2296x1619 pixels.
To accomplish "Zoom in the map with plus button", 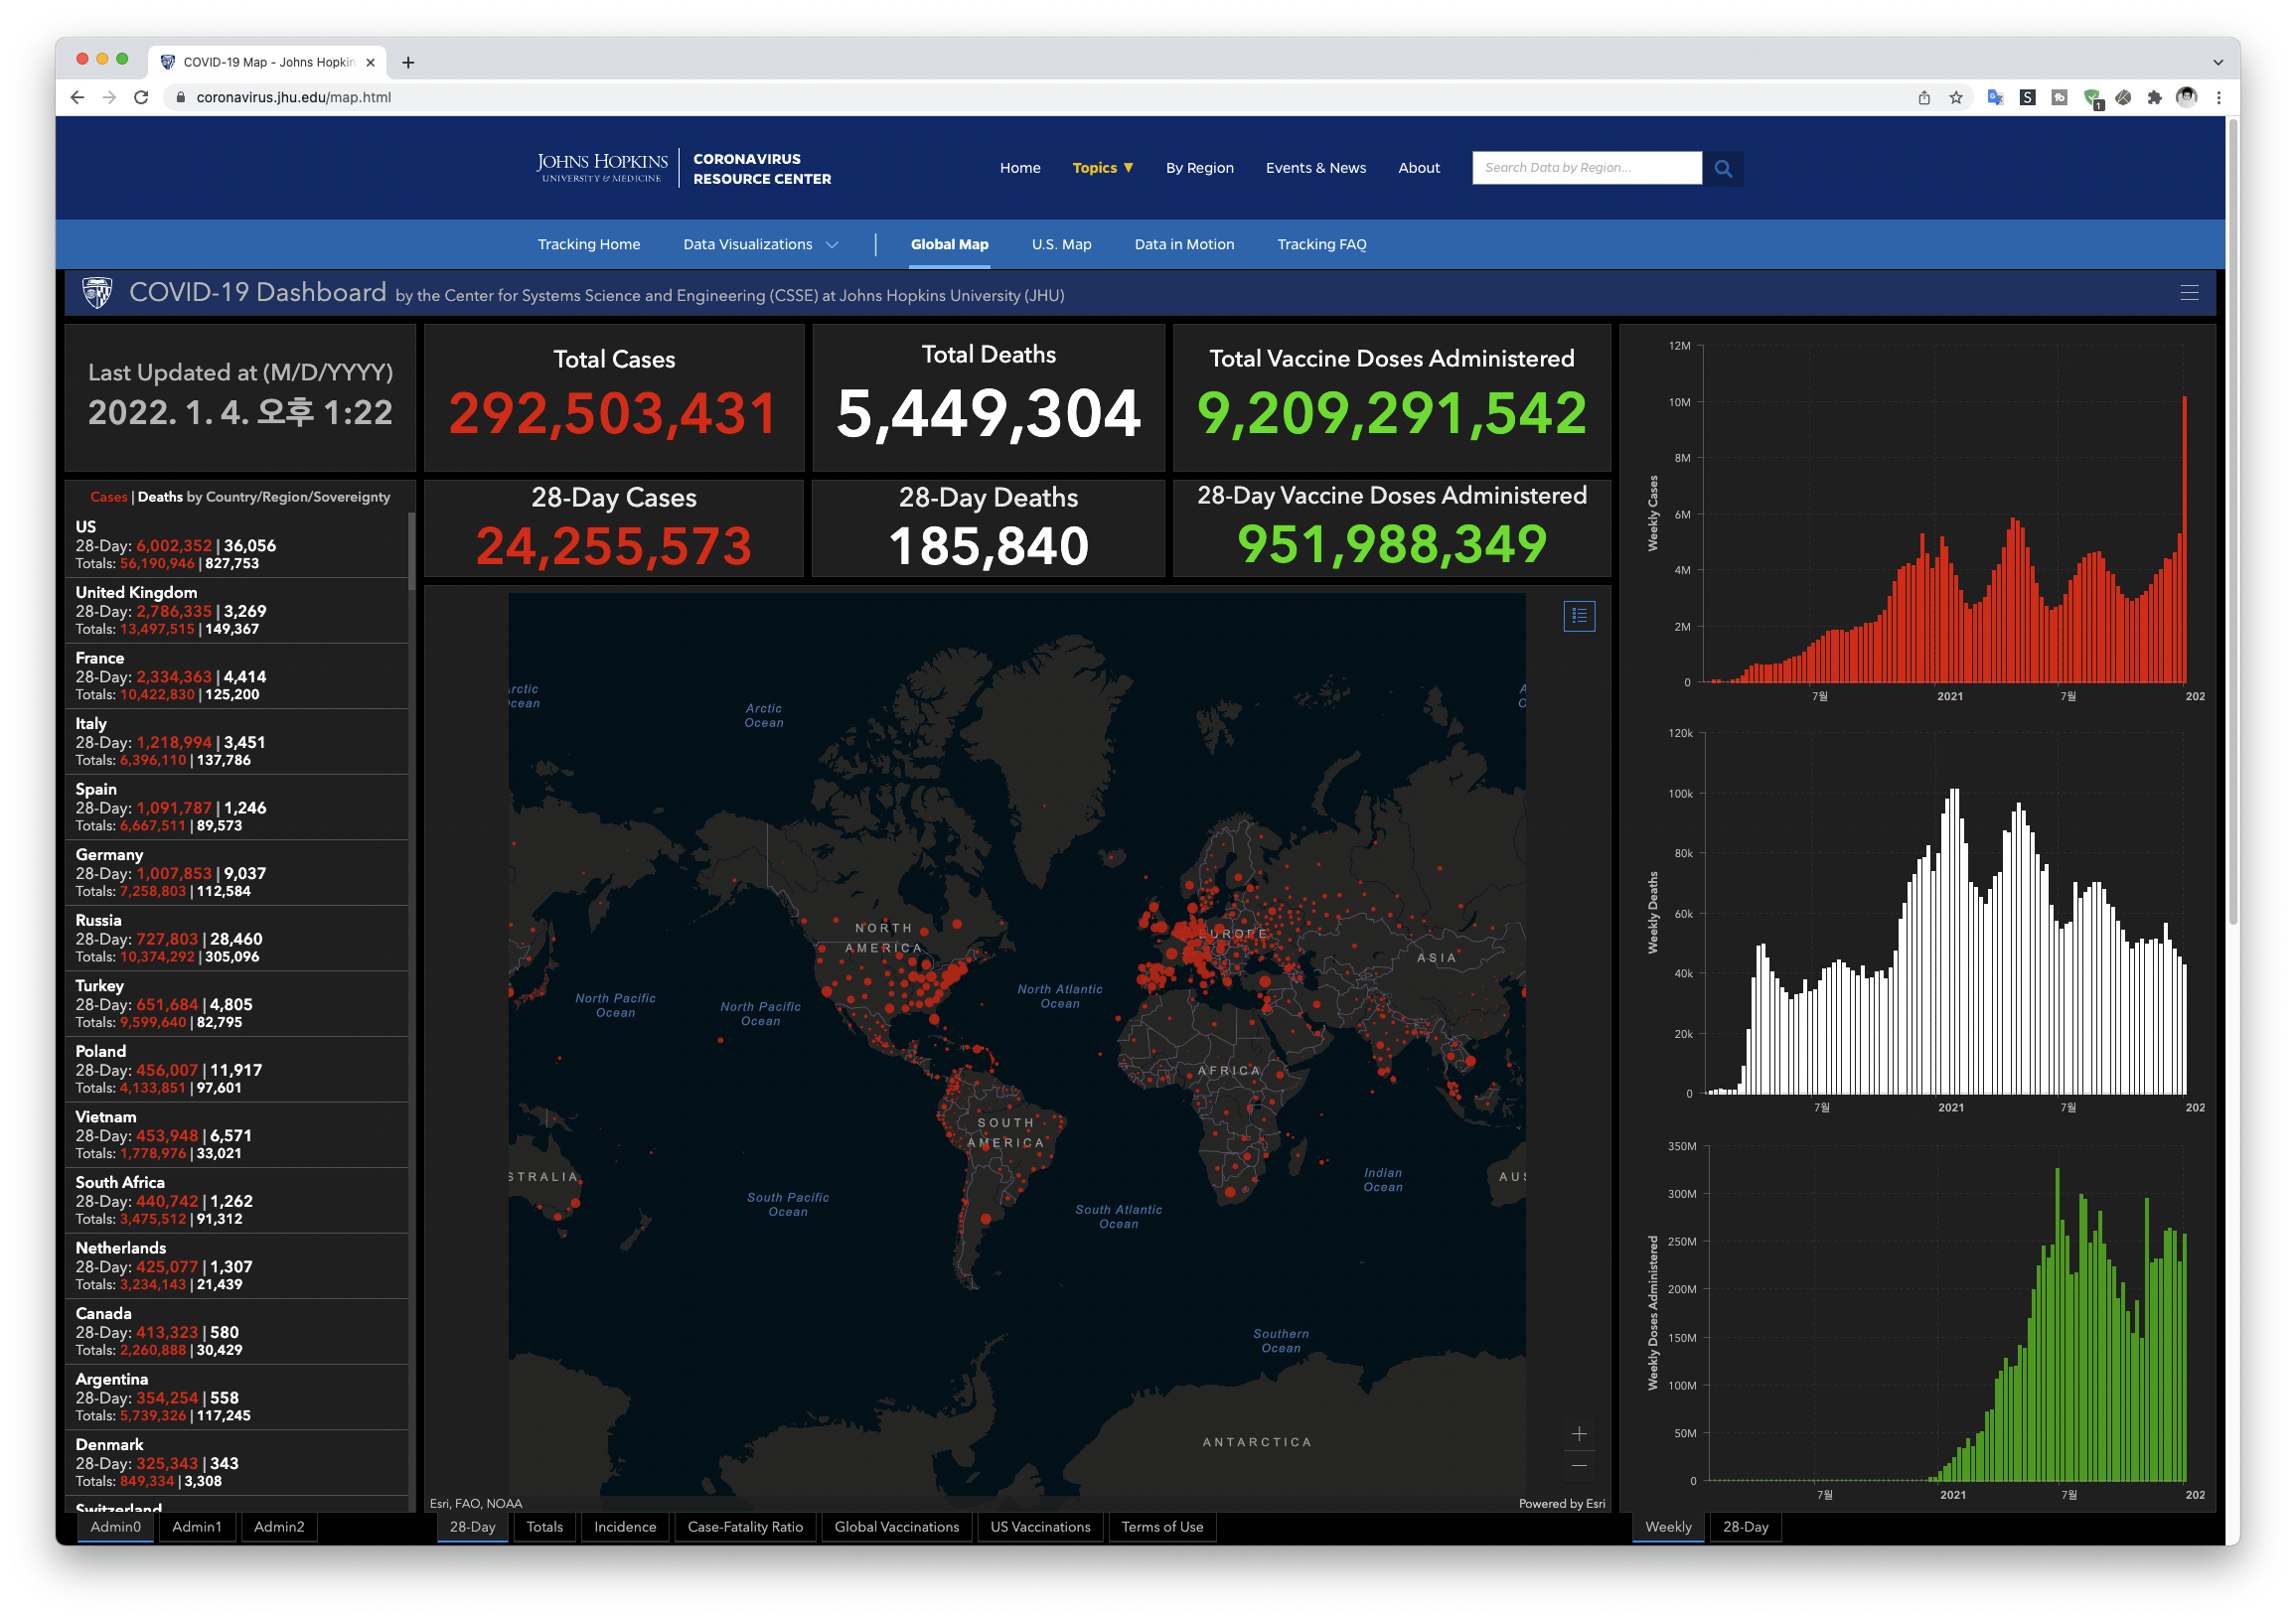I will pyautogui.click(x=1578, y=1433).
